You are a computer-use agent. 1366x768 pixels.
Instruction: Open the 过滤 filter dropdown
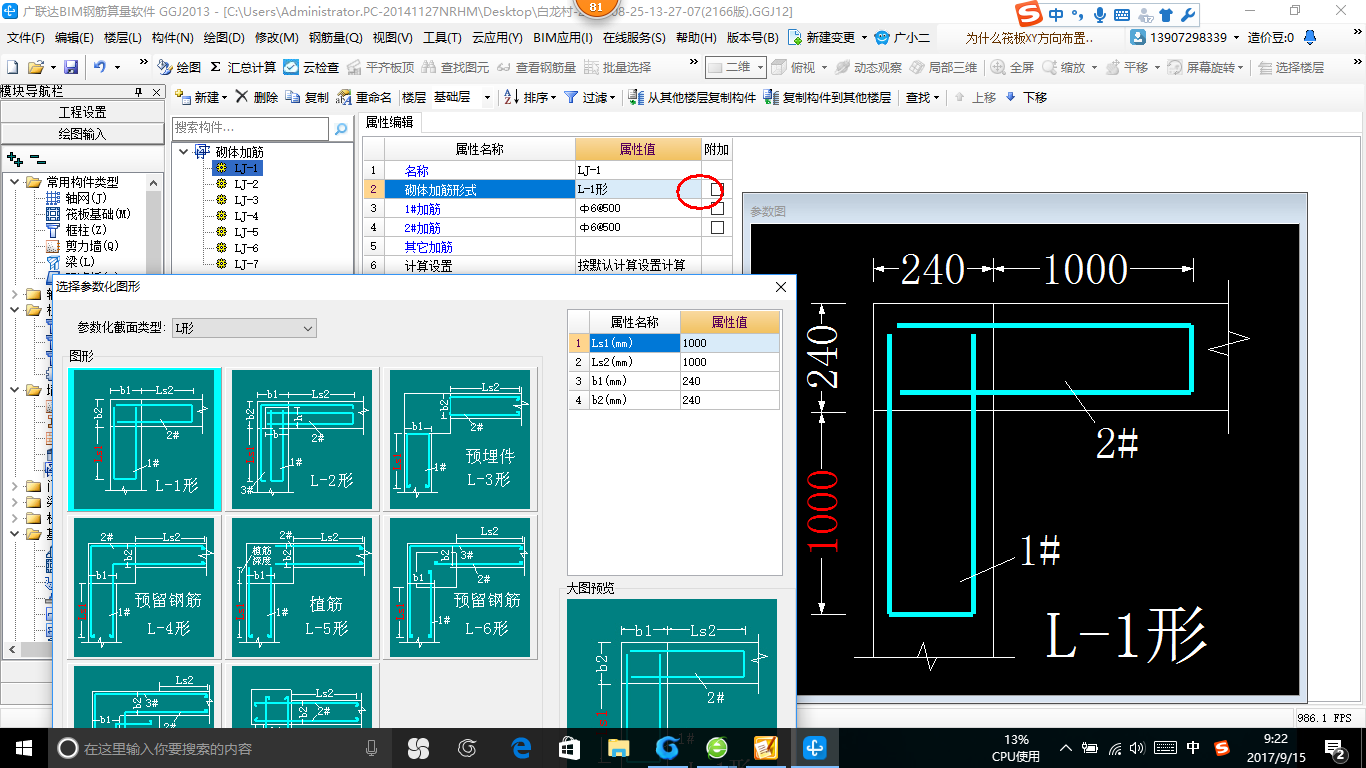click(613, 97)
